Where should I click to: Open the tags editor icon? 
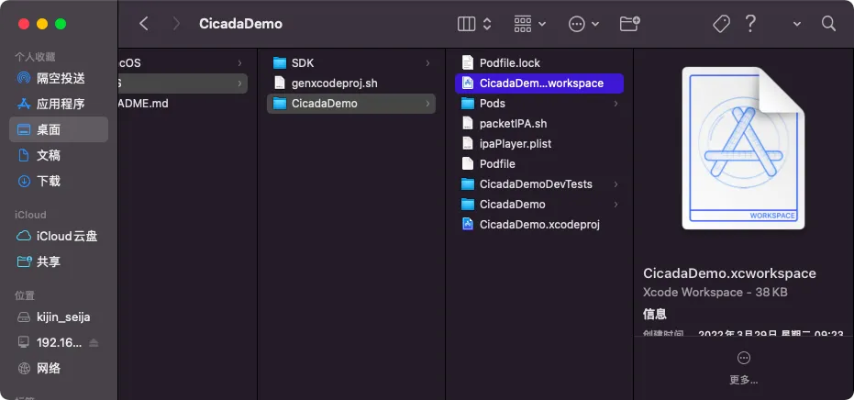tap(720, 23)
